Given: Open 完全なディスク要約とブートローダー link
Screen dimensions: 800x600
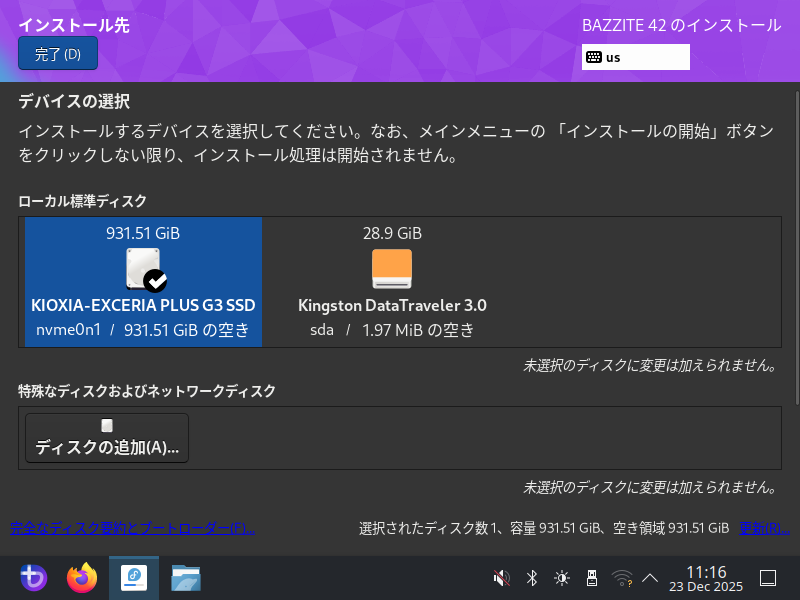Looking at the screenshot, I should point(133,528).
